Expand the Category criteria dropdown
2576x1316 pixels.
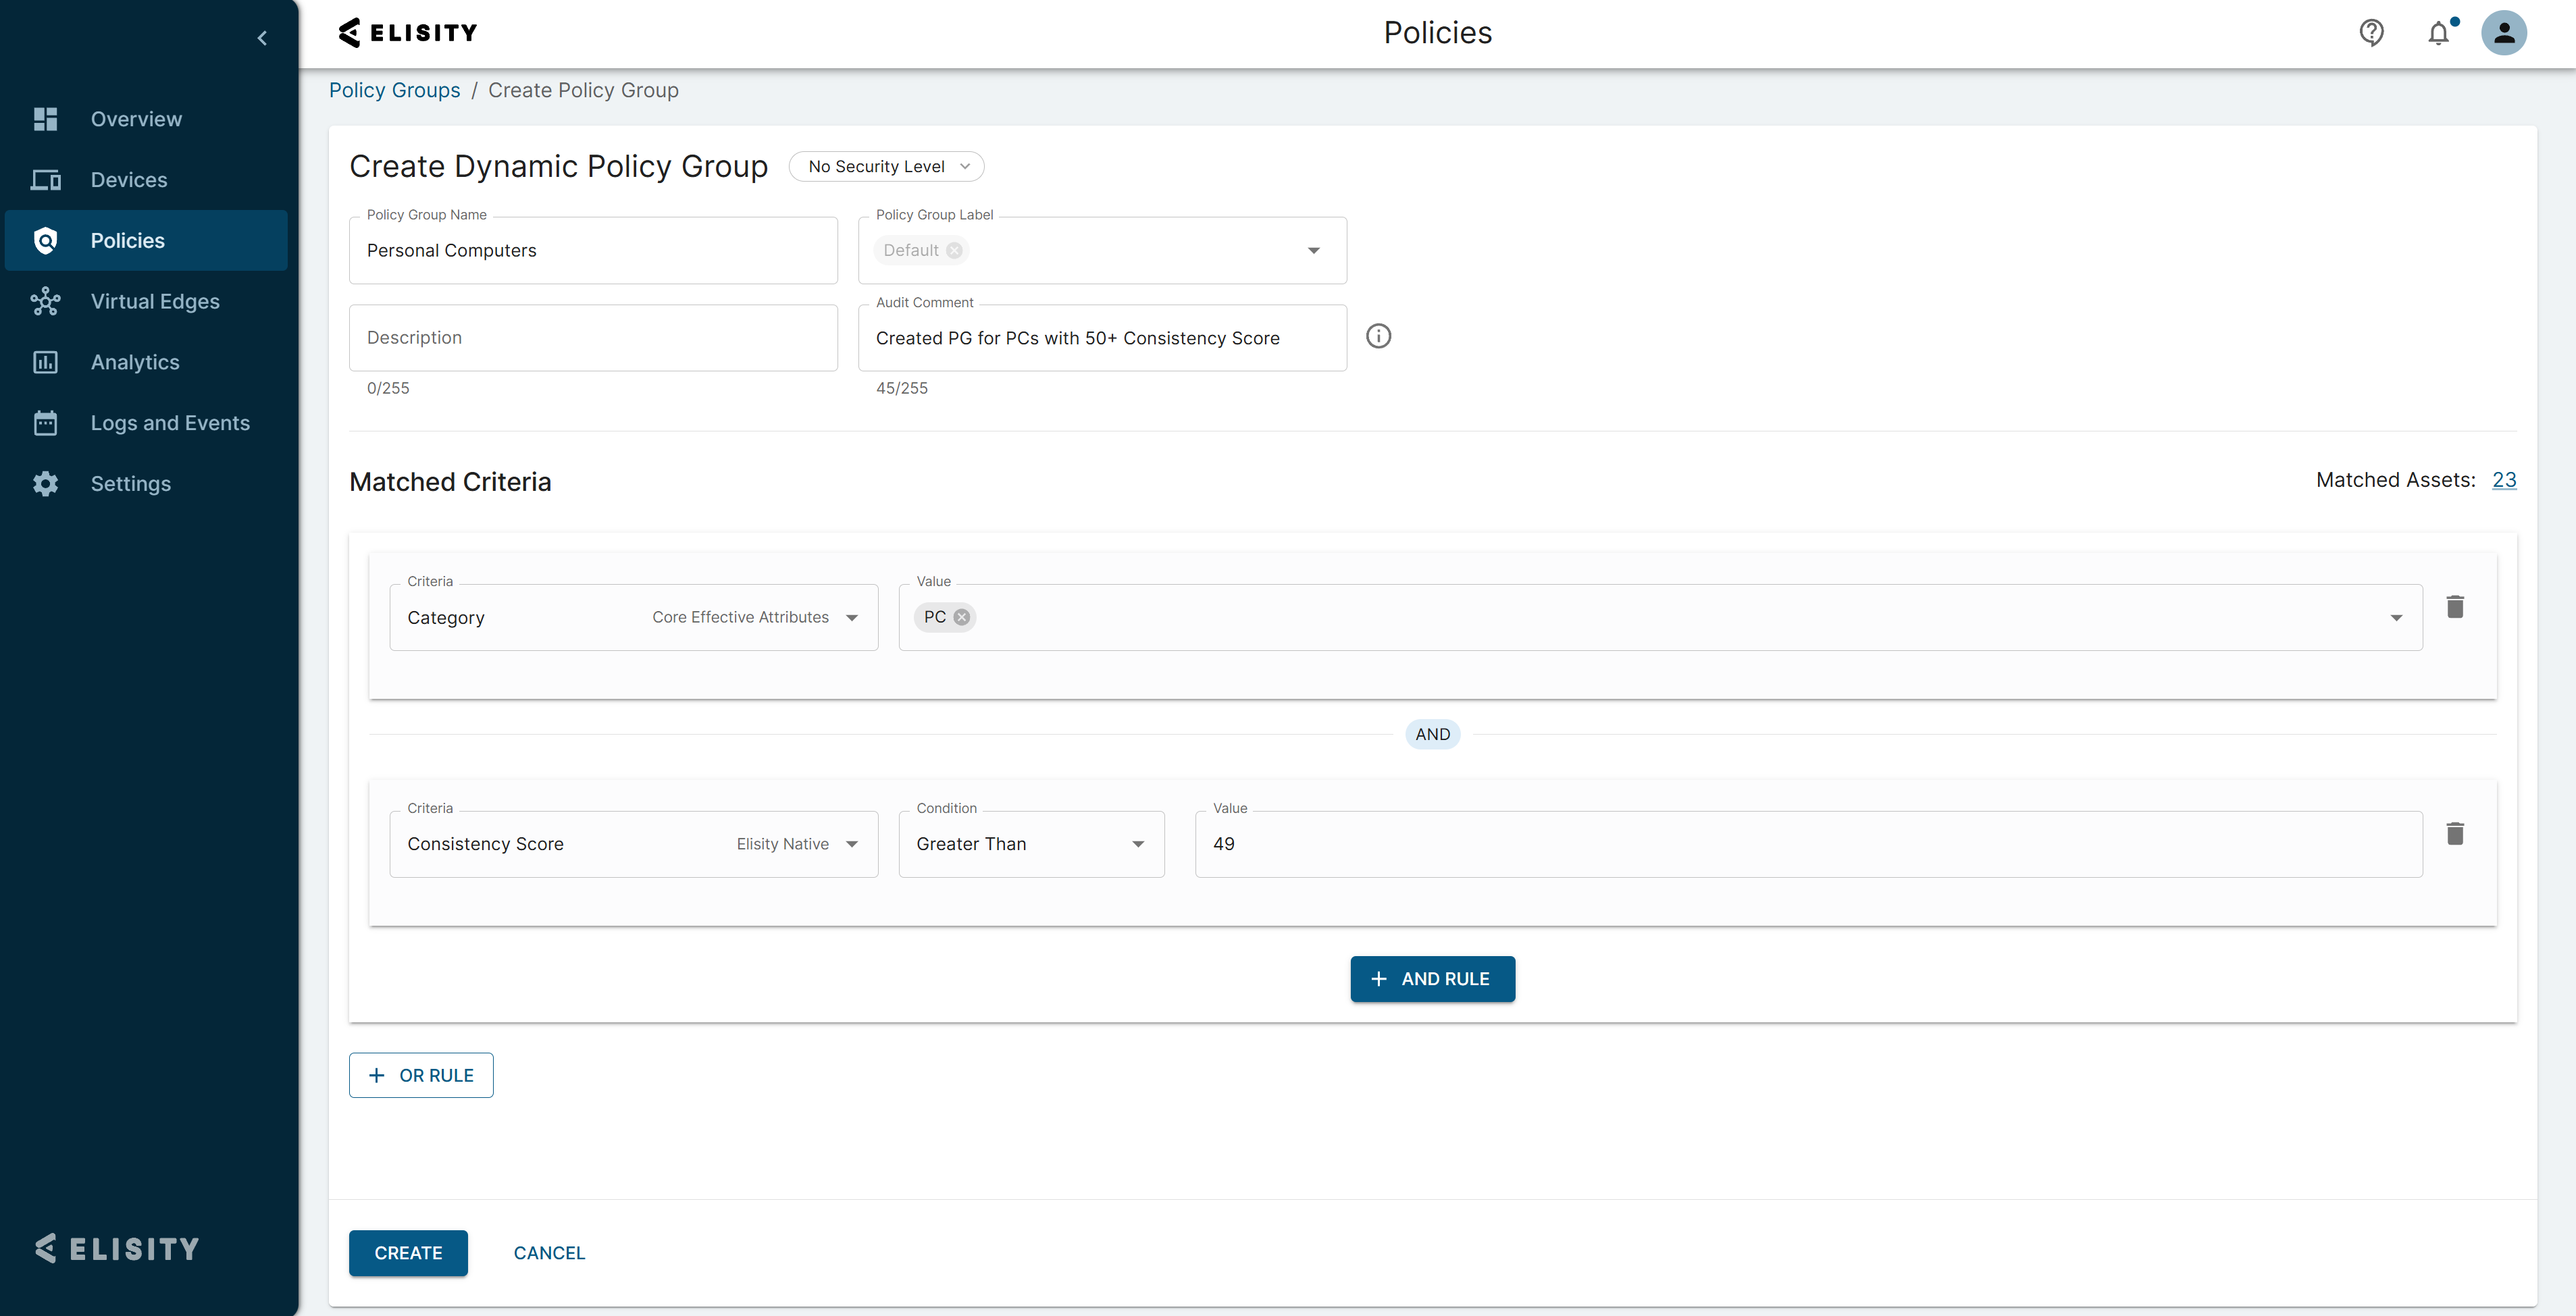click(851, 617)
